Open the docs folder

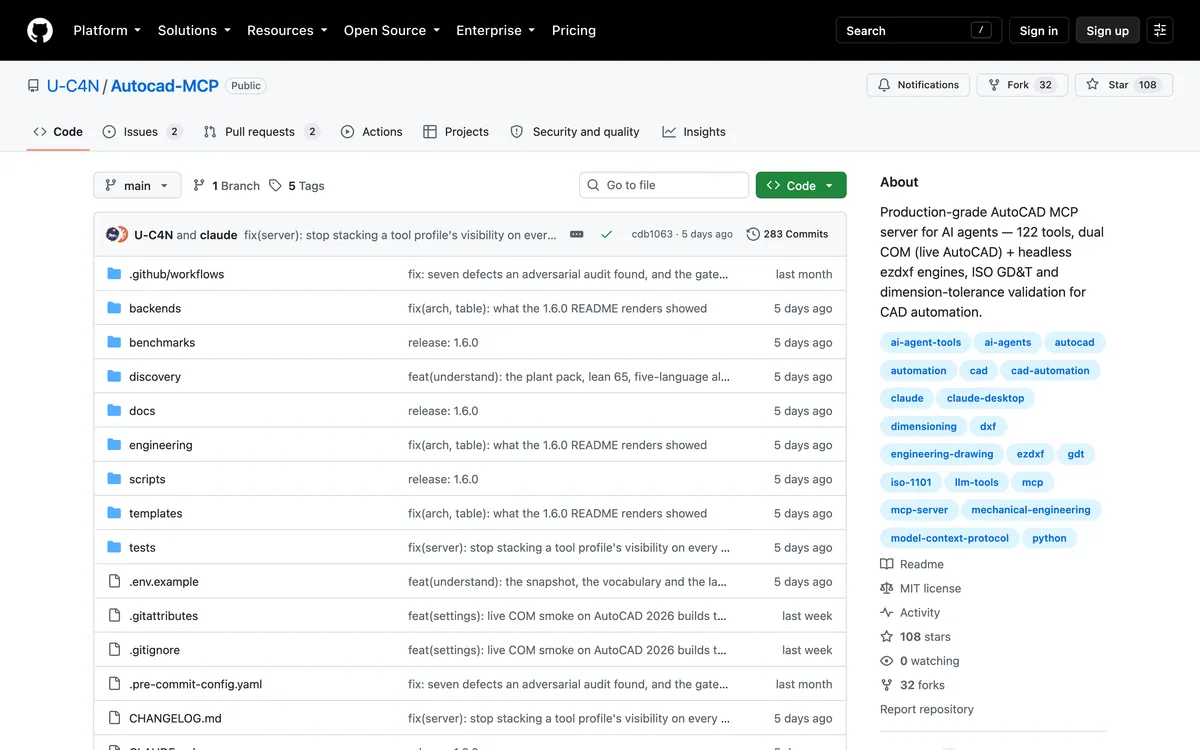[142, 411]
